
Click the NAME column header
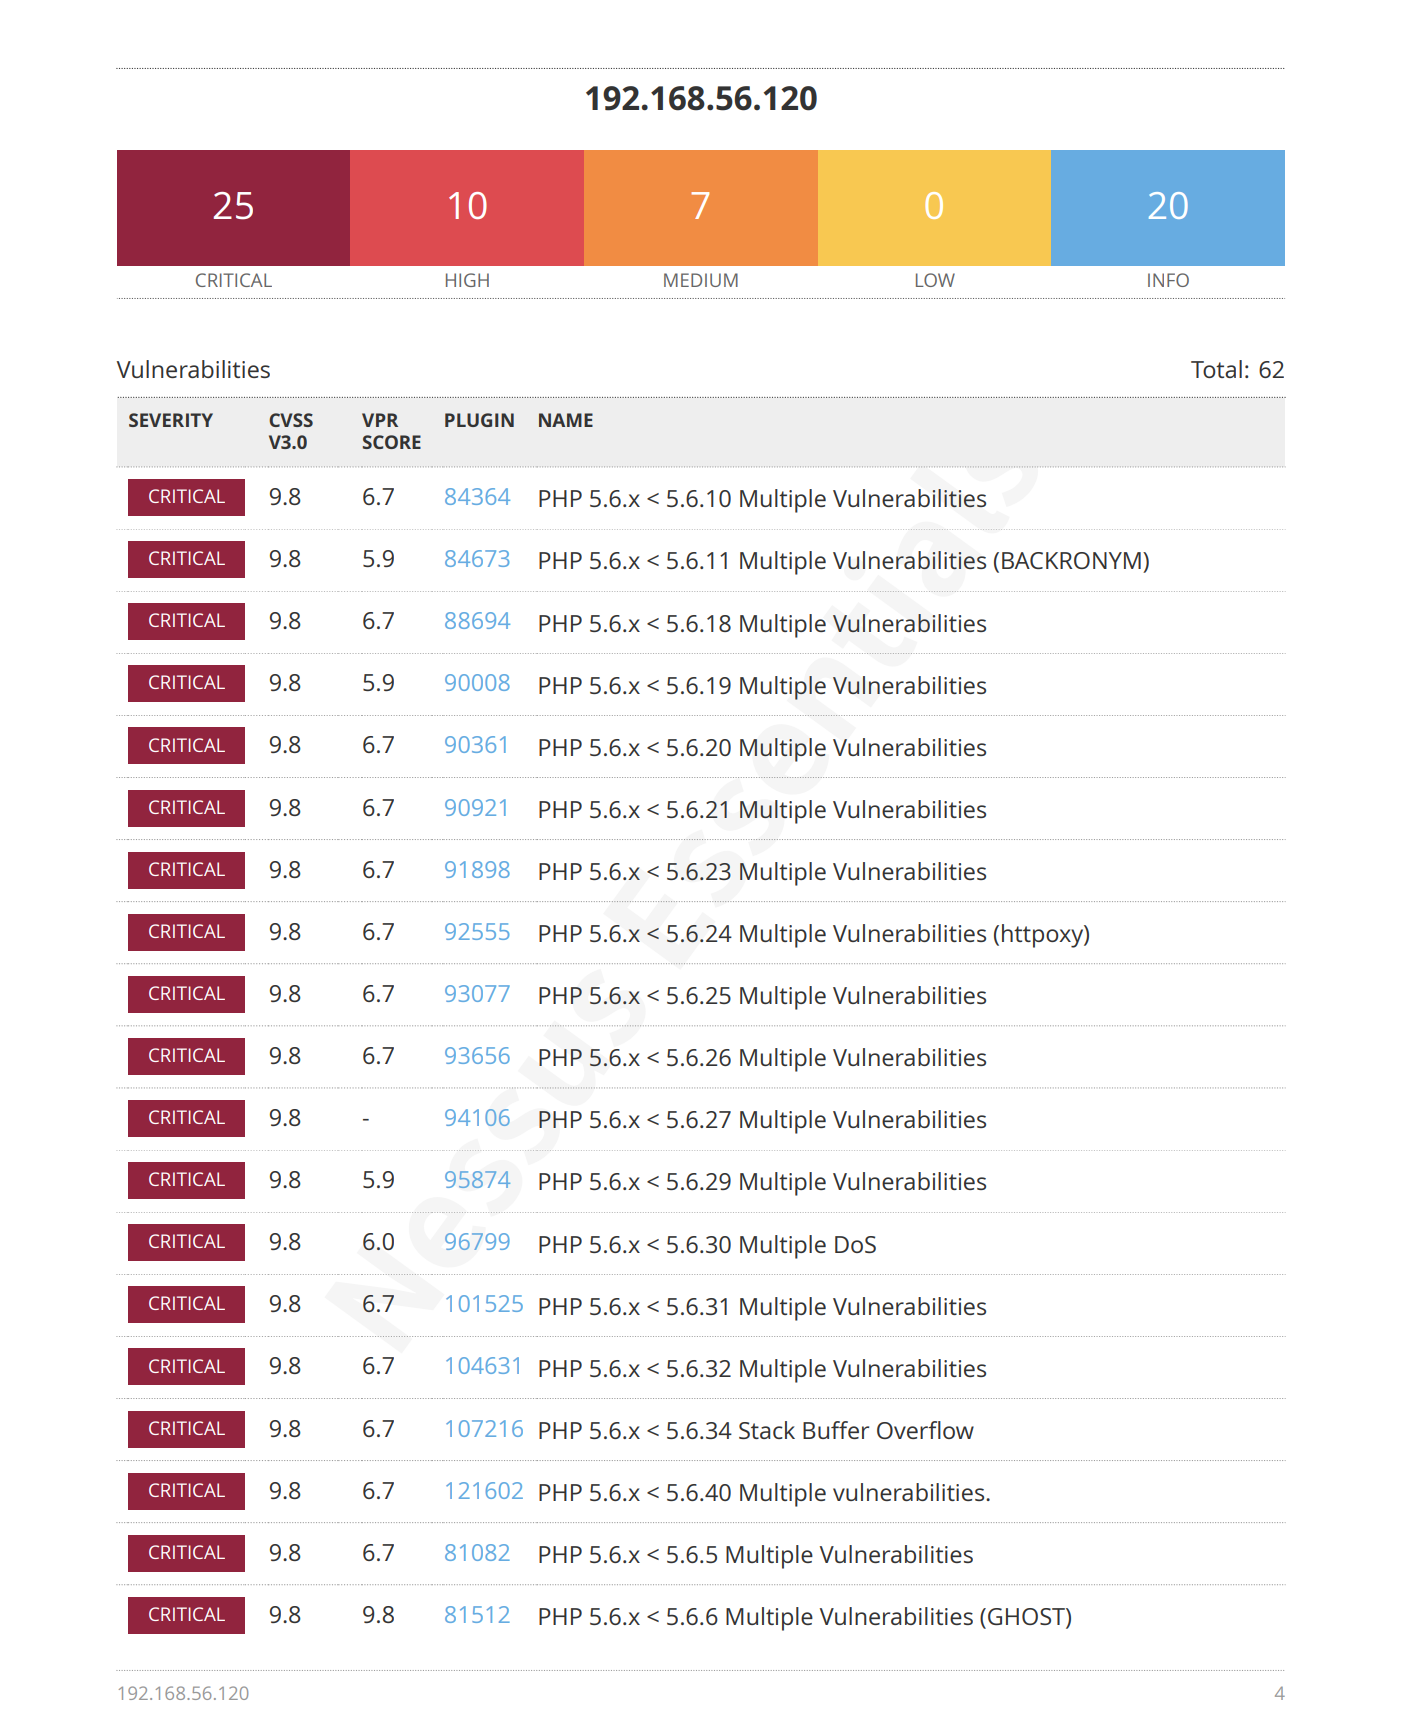(x=565, y=421)
